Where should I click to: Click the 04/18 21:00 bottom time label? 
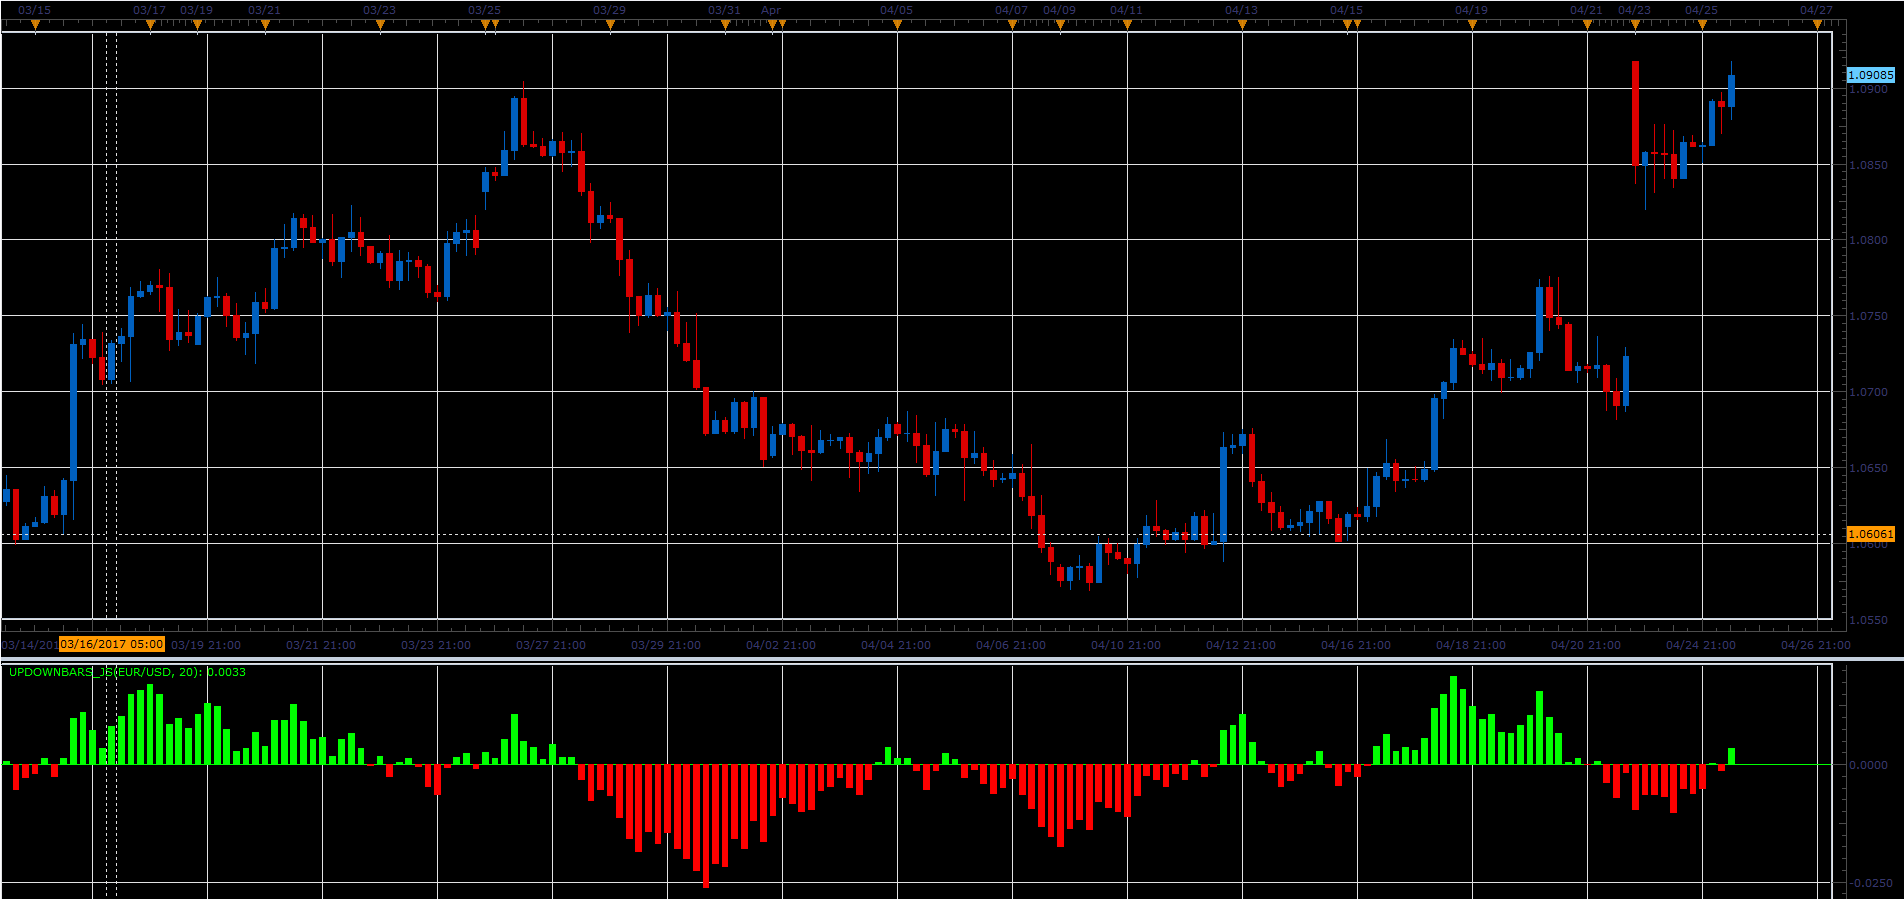tap(1471, 645)
